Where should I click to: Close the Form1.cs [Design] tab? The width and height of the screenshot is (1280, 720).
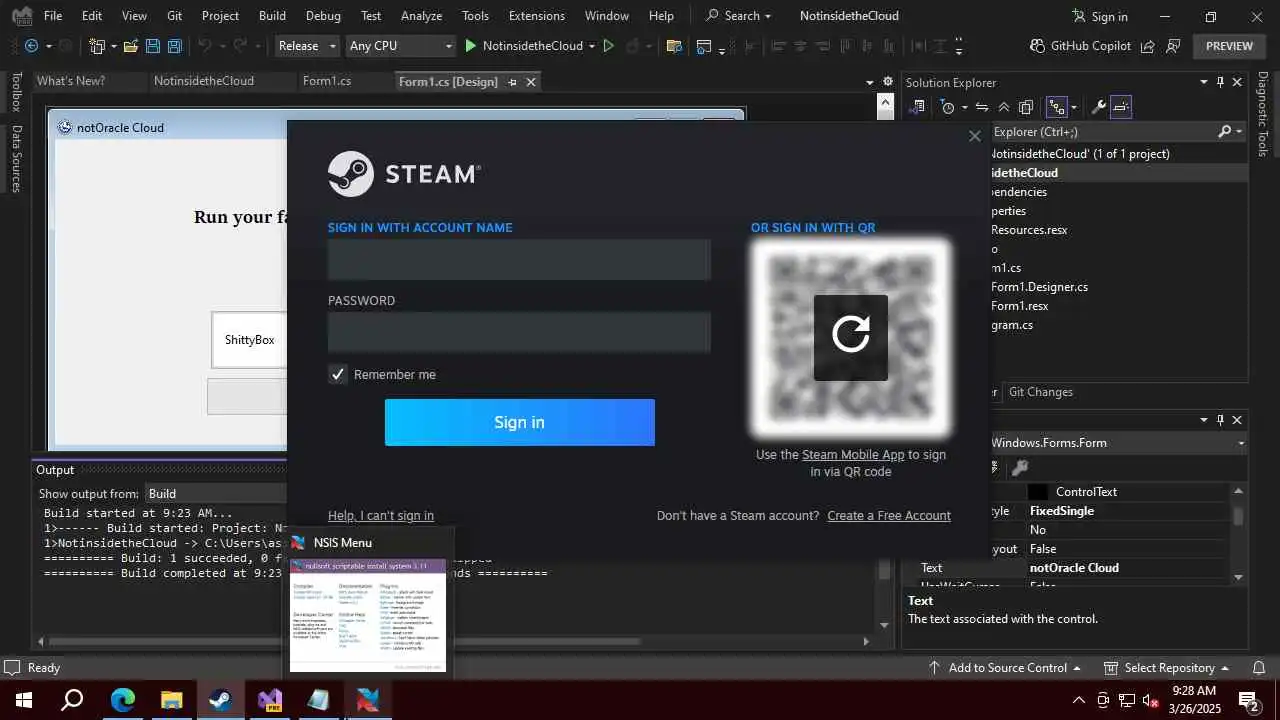point(531,82)
